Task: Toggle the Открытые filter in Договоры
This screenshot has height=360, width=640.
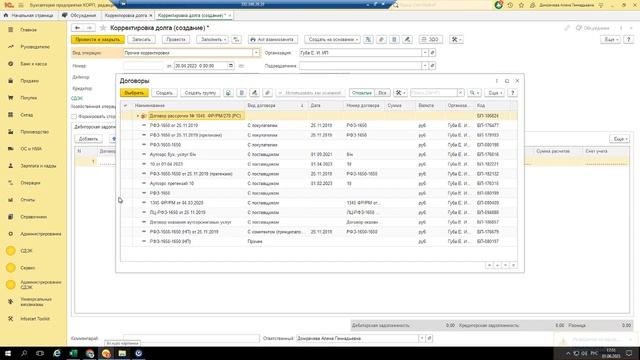Action: (362, 93)
